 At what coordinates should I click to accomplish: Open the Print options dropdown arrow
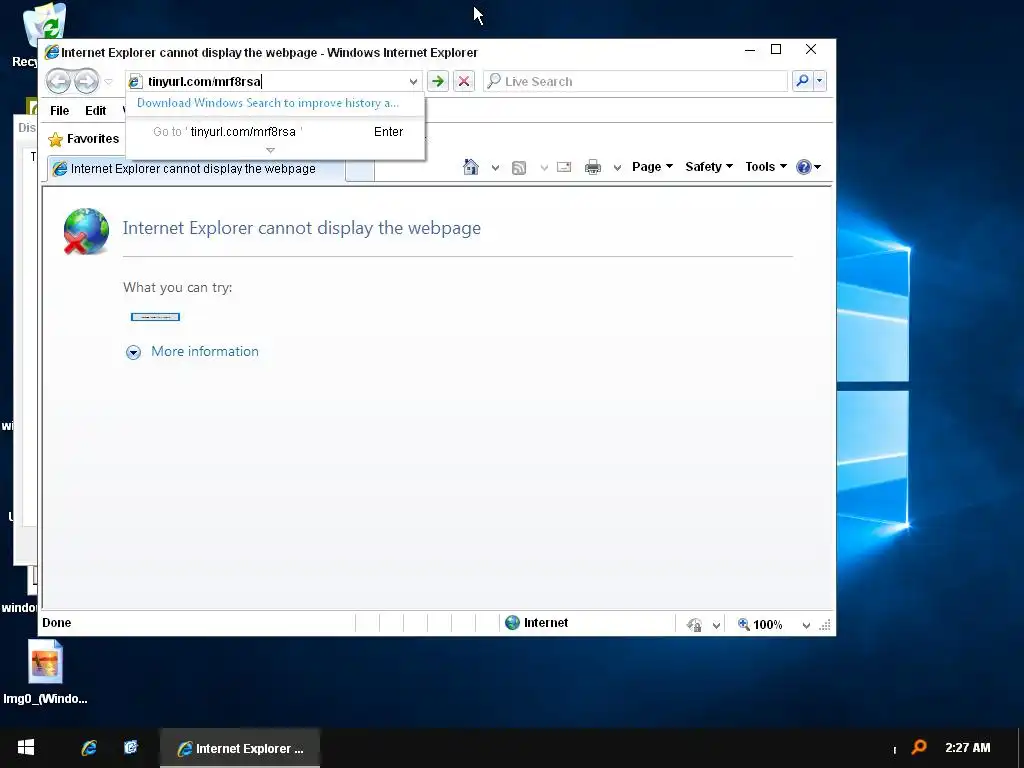[617, 168]
